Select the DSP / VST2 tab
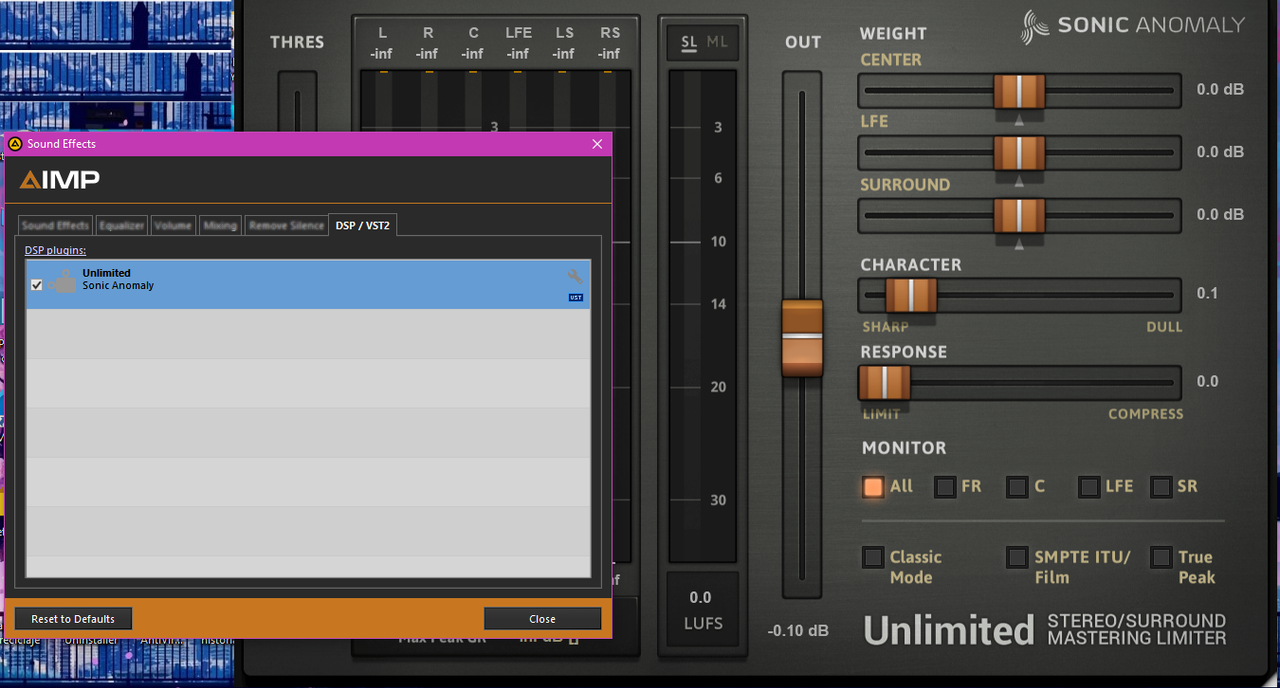This screenshot has width=1280, height=688. 363,225
